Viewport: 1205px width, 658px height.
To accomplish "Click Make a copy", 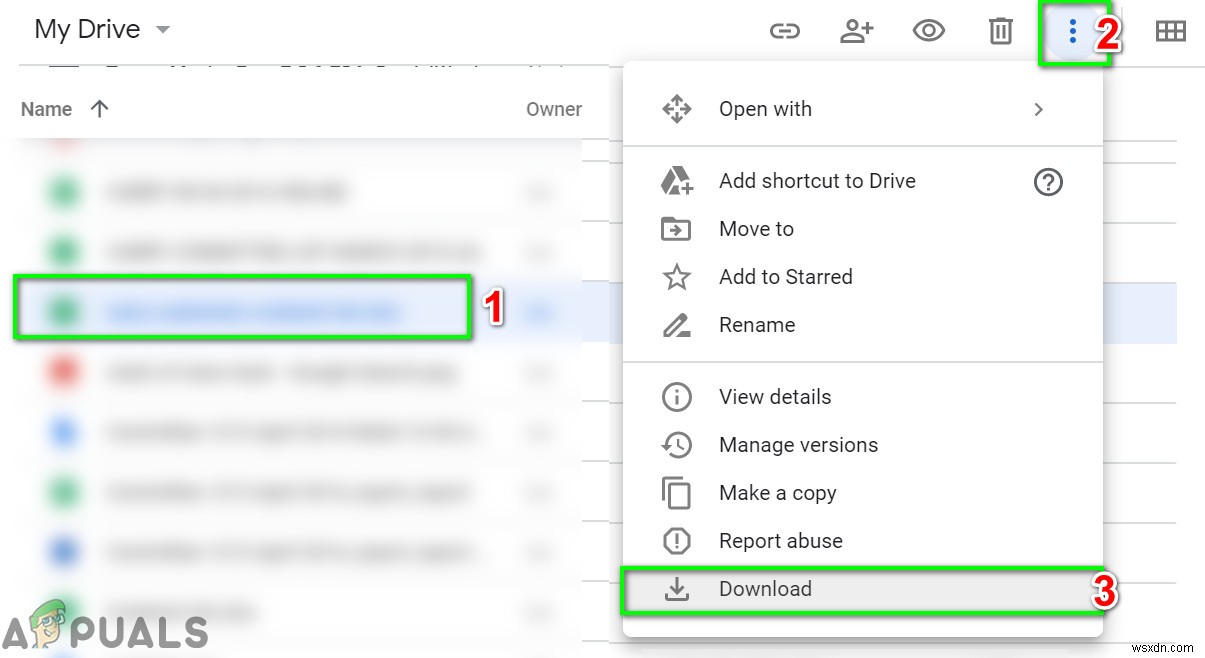I will pyautogui.click(x=779, y=493).
